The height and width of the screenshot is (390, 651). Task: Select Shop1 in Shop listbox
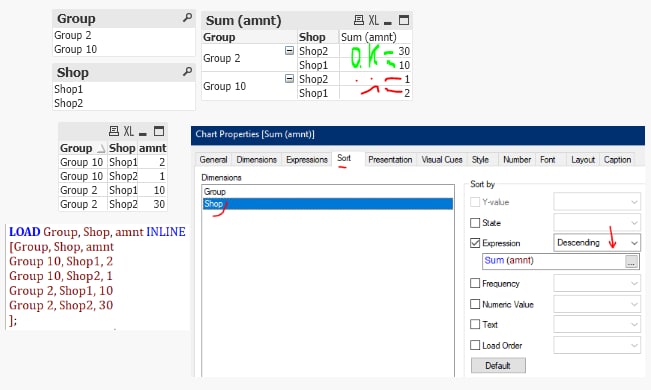point(124,89)
